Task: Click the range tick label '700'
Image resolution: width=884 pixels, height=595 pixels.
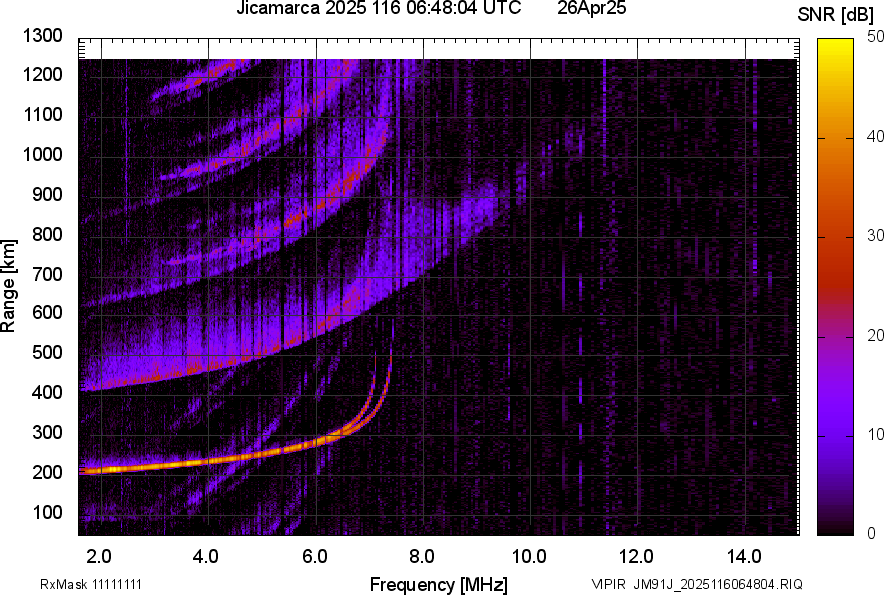Action: click(47, 274)
